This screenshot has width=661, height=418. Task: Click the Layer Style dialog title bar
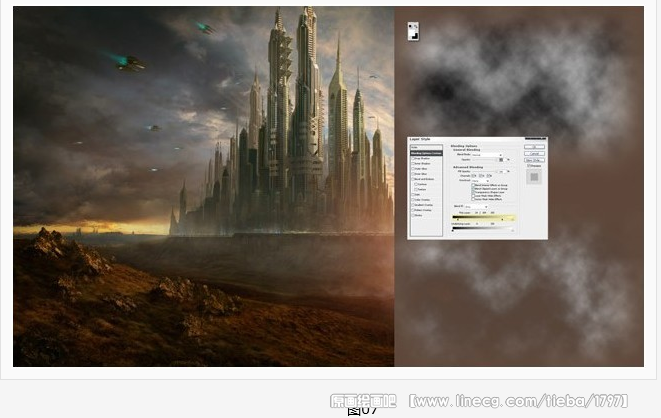478,139
